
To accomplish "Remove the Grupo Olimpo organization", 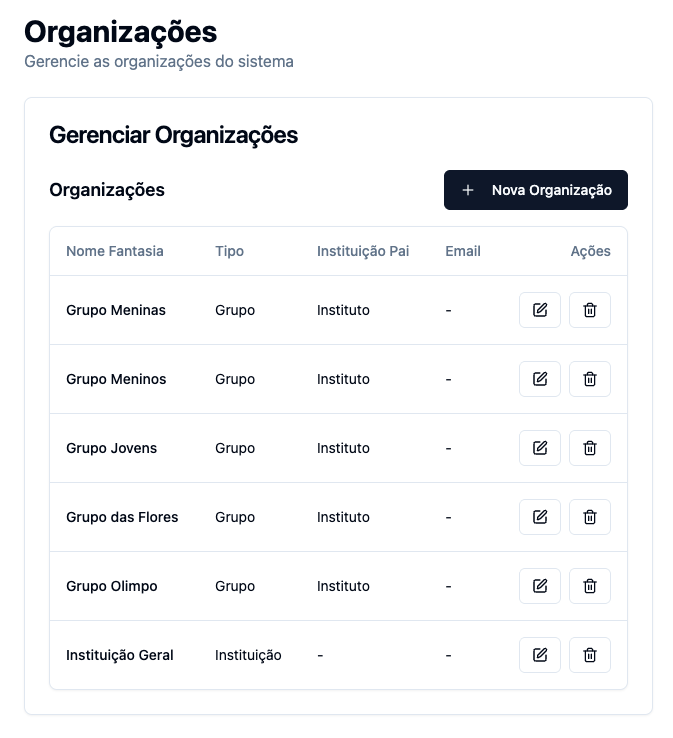I will [x=589, y=586].
